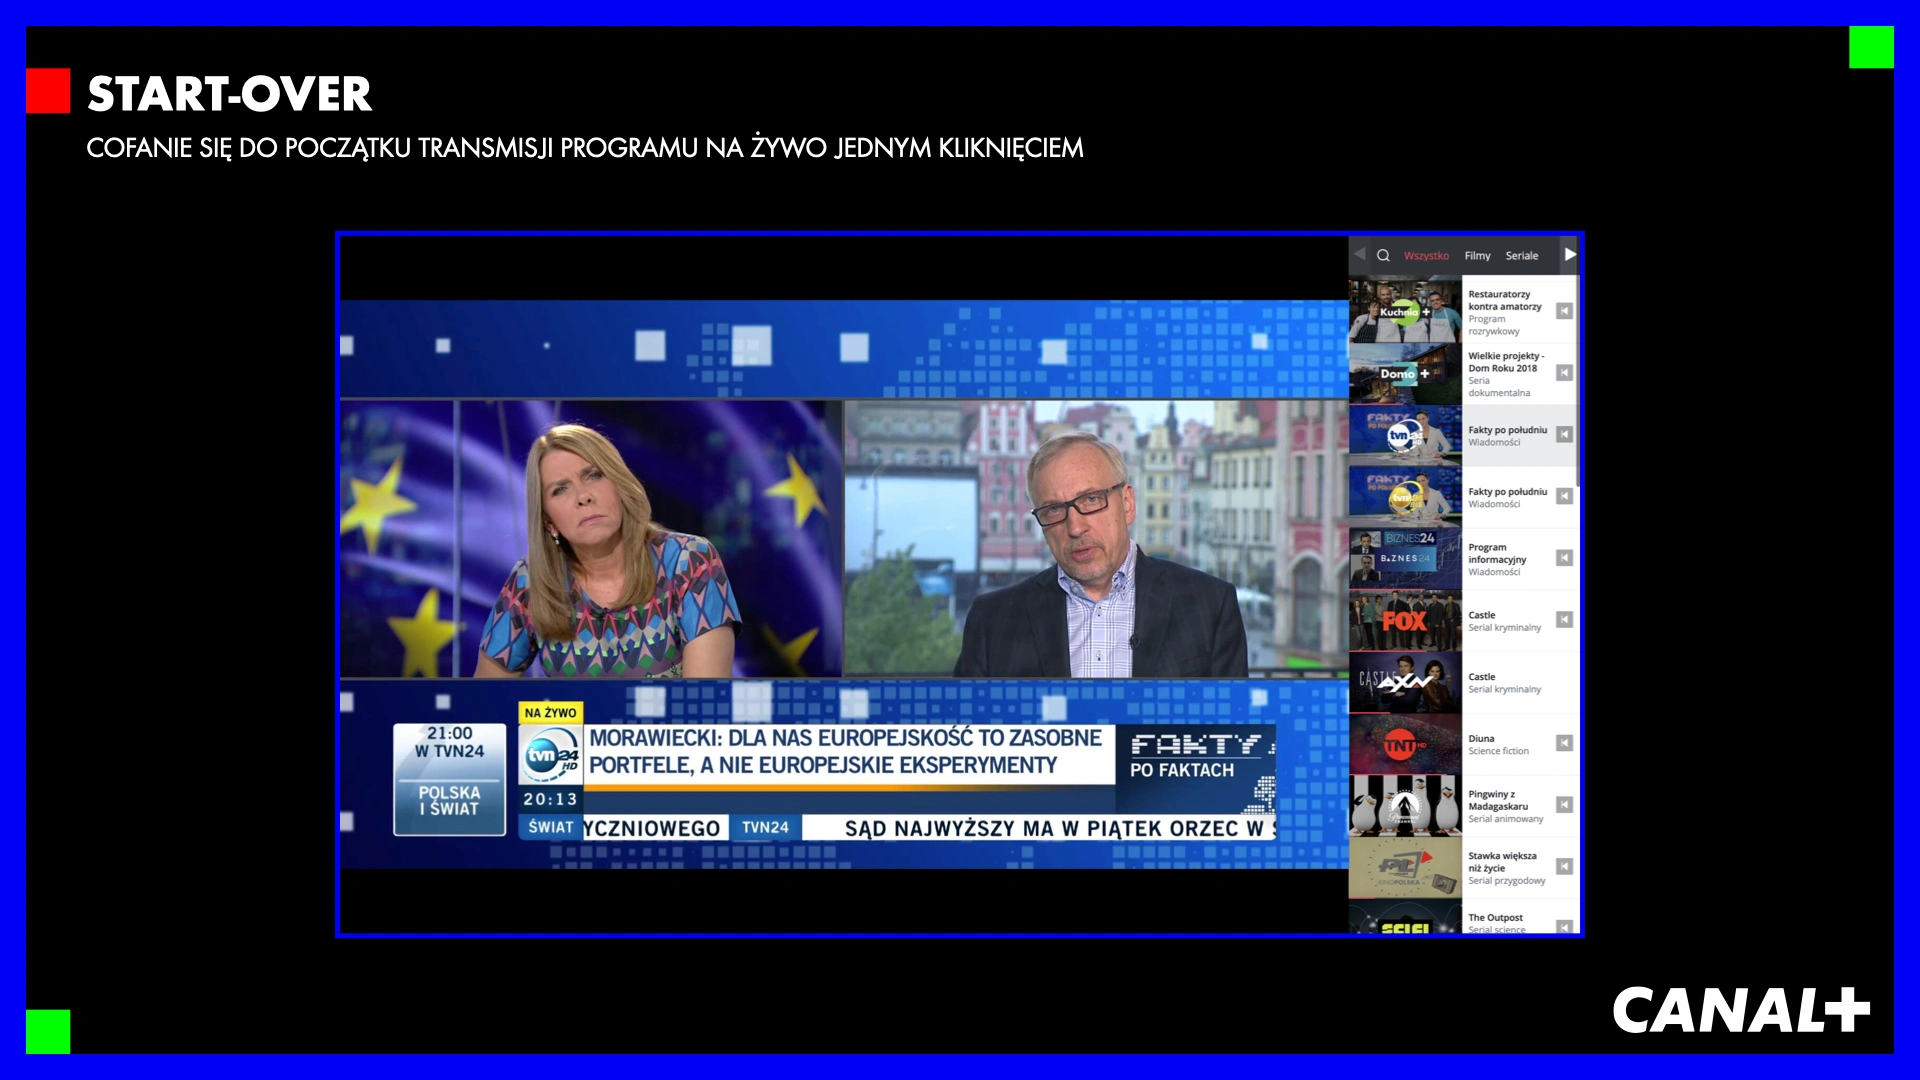This screenshot has height=1080, width=1920.
Task: Click 'The Outpost' program title
Action: click(x=1495, y=917)
